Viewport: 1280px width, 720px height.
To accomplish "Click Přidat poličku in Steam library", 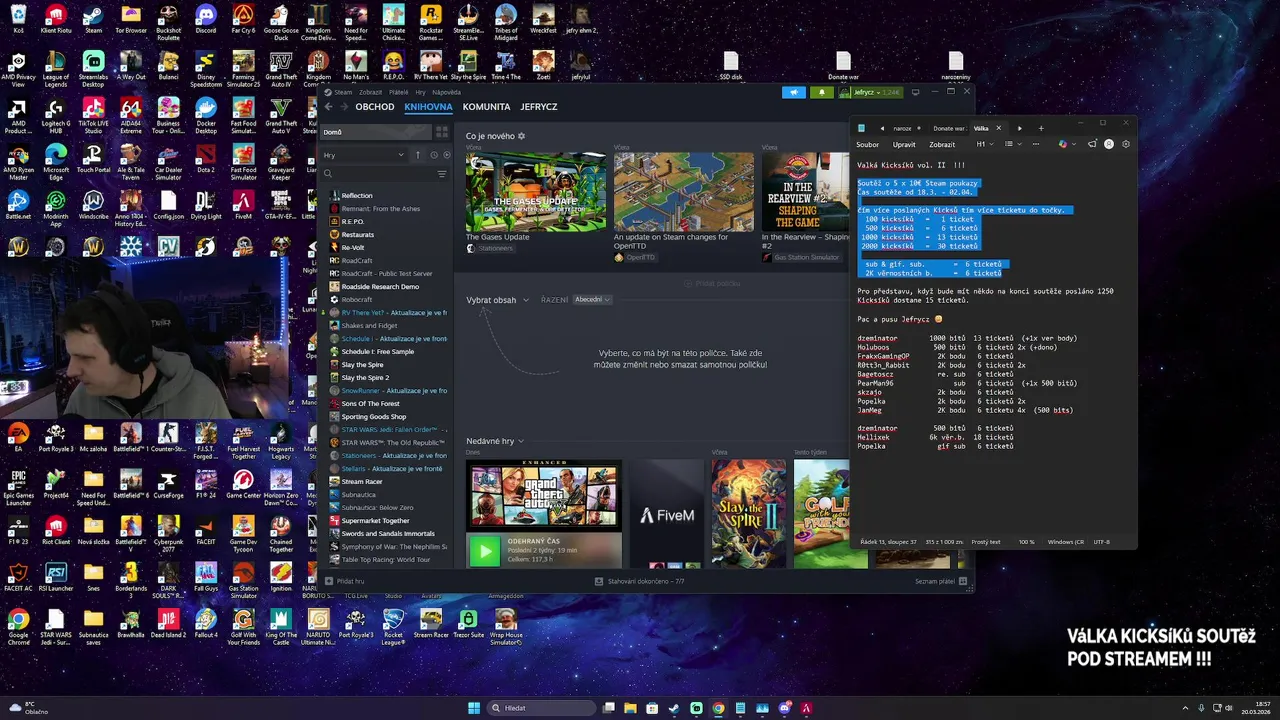I will [711, 283].
